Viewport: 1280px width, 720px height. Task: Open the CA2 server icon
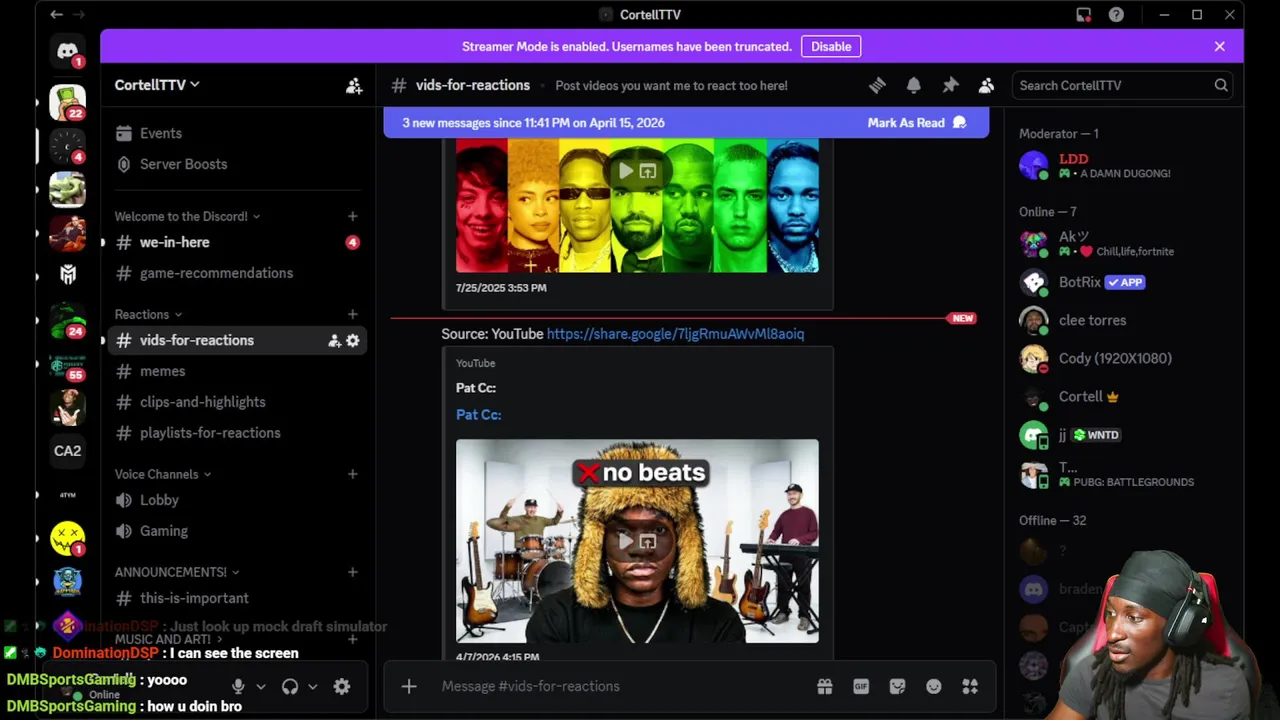click(68, 451)
